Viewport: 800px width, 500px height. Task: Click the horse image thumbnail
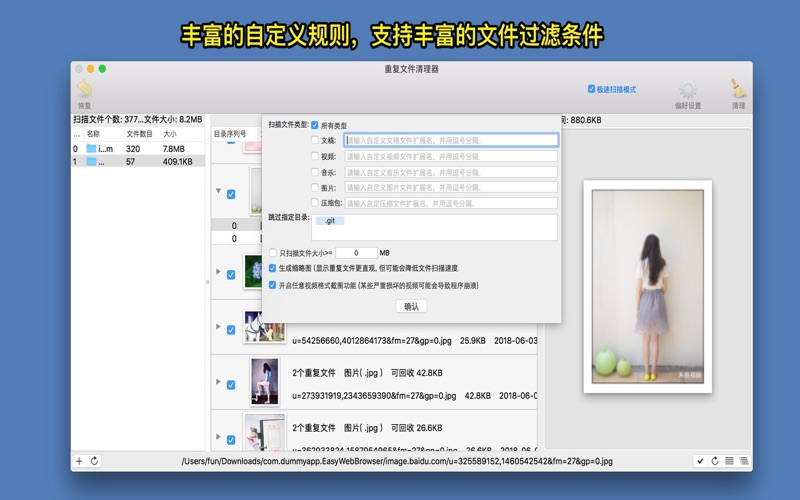click(x=264, y=327)
